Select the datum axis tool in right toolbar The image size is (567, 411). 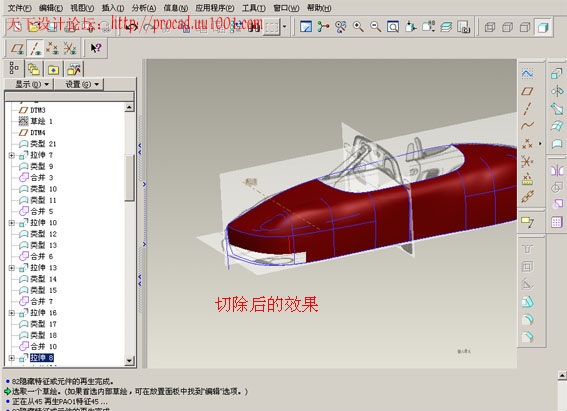(527, 109)
